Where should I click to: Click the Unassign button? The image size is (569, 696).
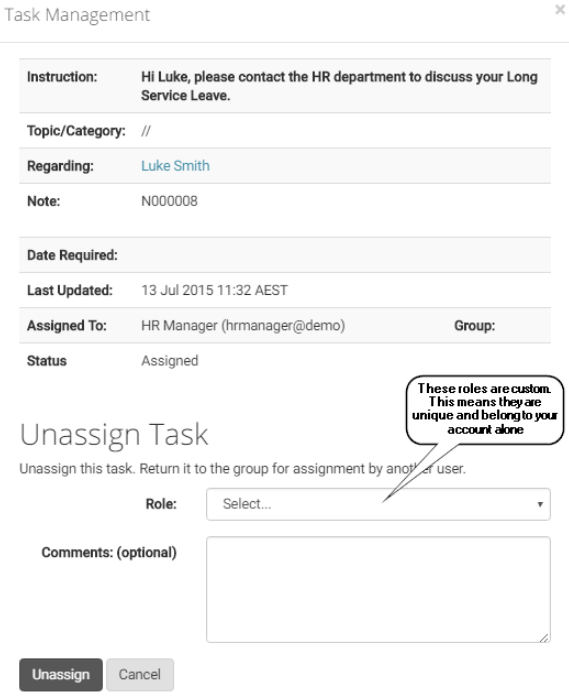(61, 675)
